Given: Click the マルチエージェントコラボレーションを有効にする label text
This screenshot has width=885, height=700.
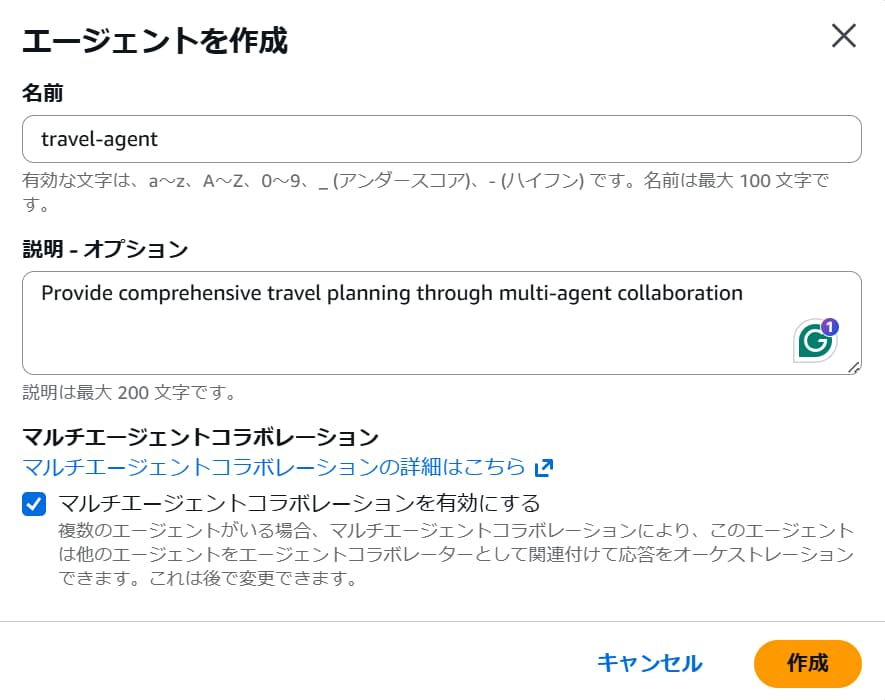Looking at the screenshot, I should (300, 502).
